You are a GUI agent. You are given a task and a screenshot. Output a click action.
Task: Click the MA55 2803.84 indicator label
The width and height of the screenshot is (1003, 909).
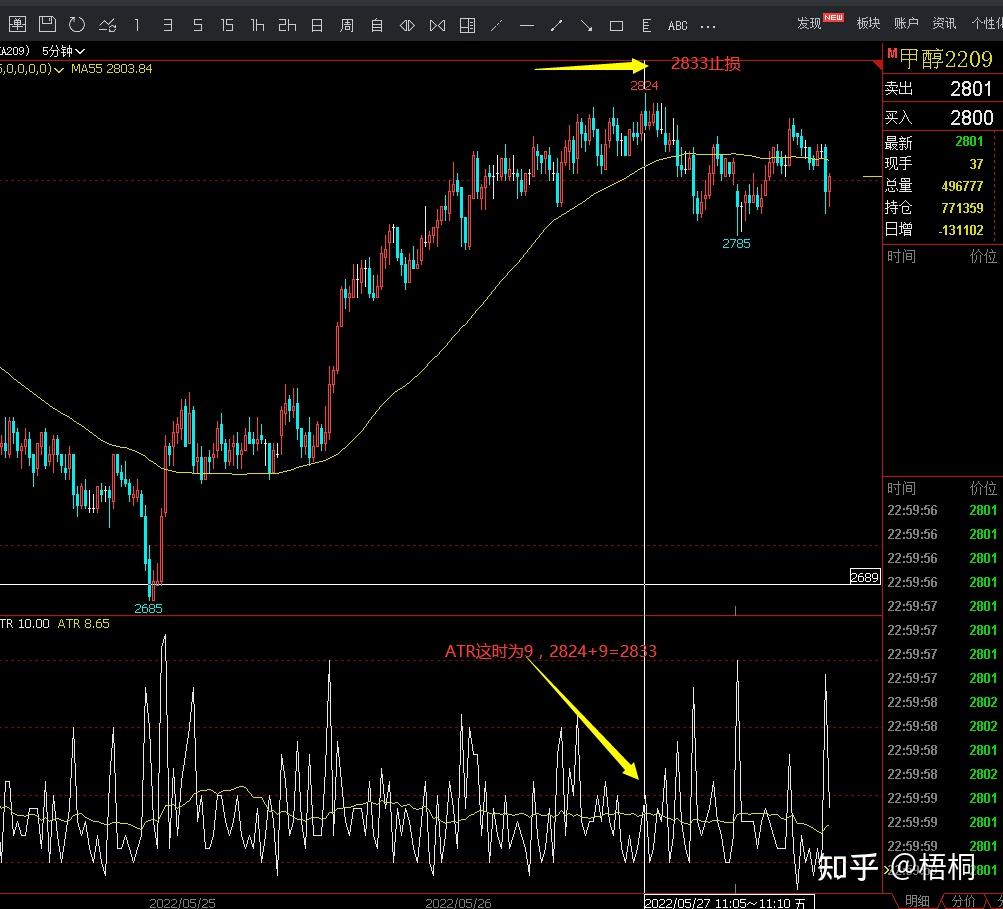point(112,68)
